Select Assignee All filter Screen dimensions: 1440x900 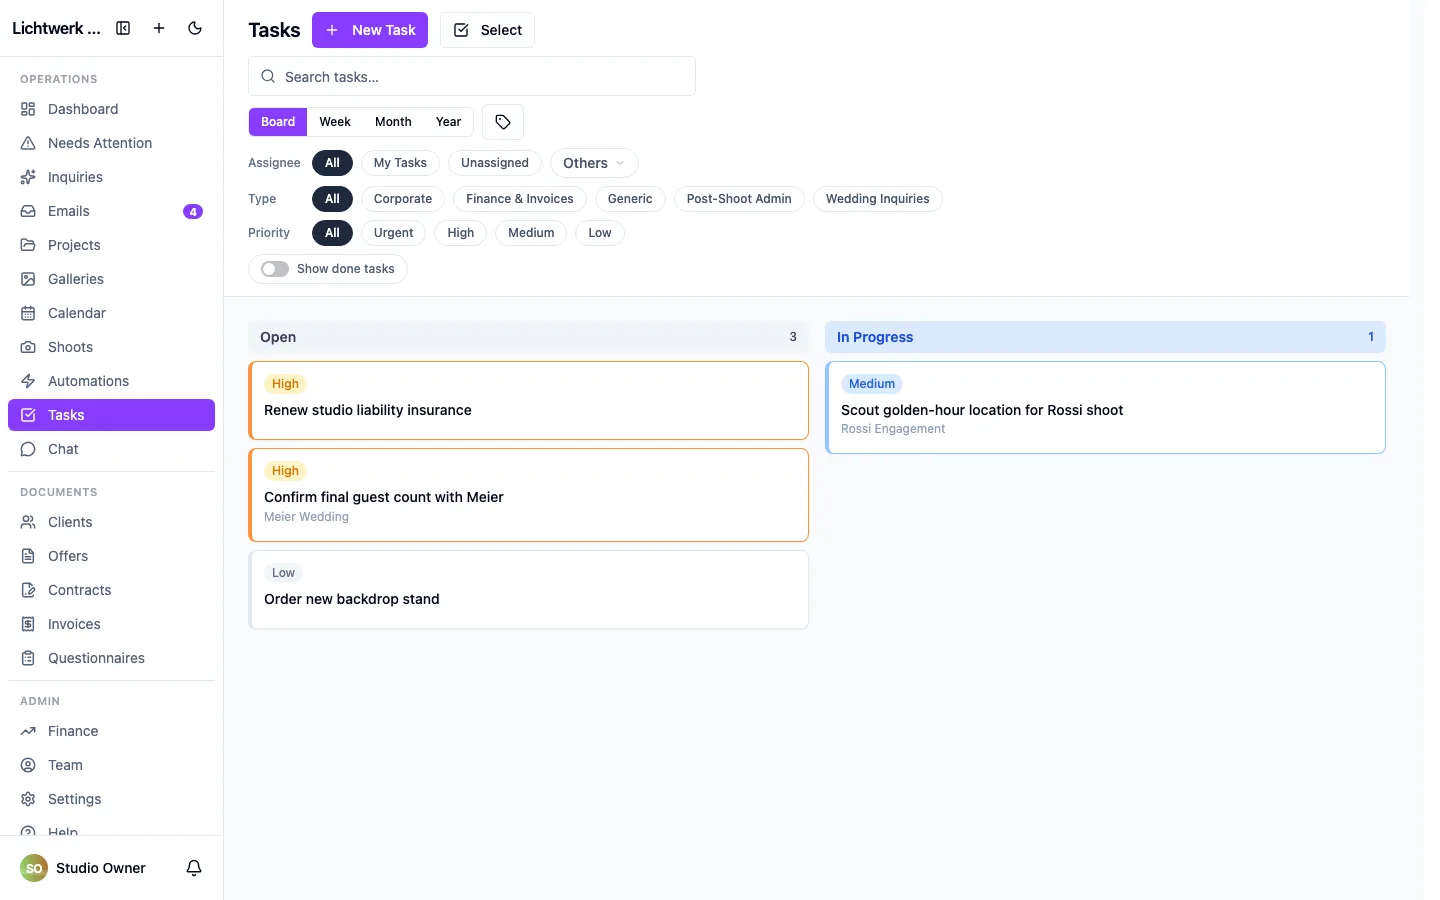coord(332,163)
